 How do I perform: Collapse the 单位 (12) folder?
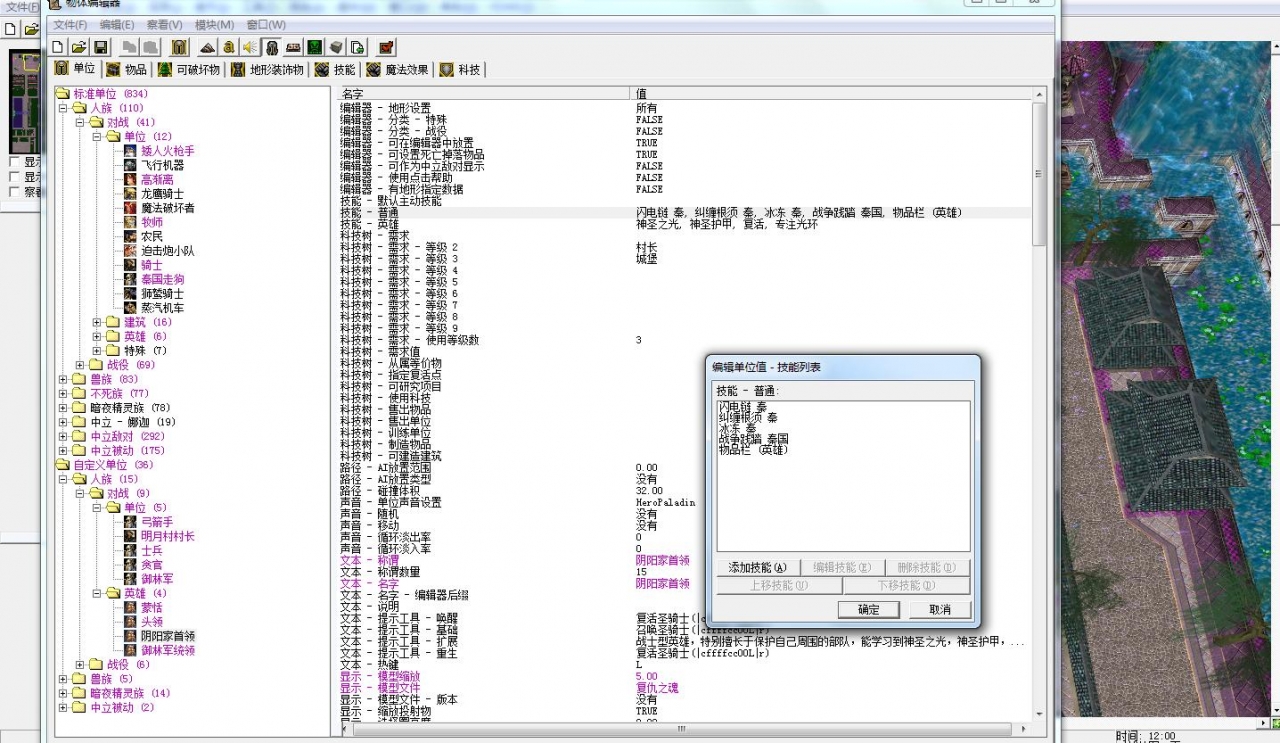pos(97,137)
